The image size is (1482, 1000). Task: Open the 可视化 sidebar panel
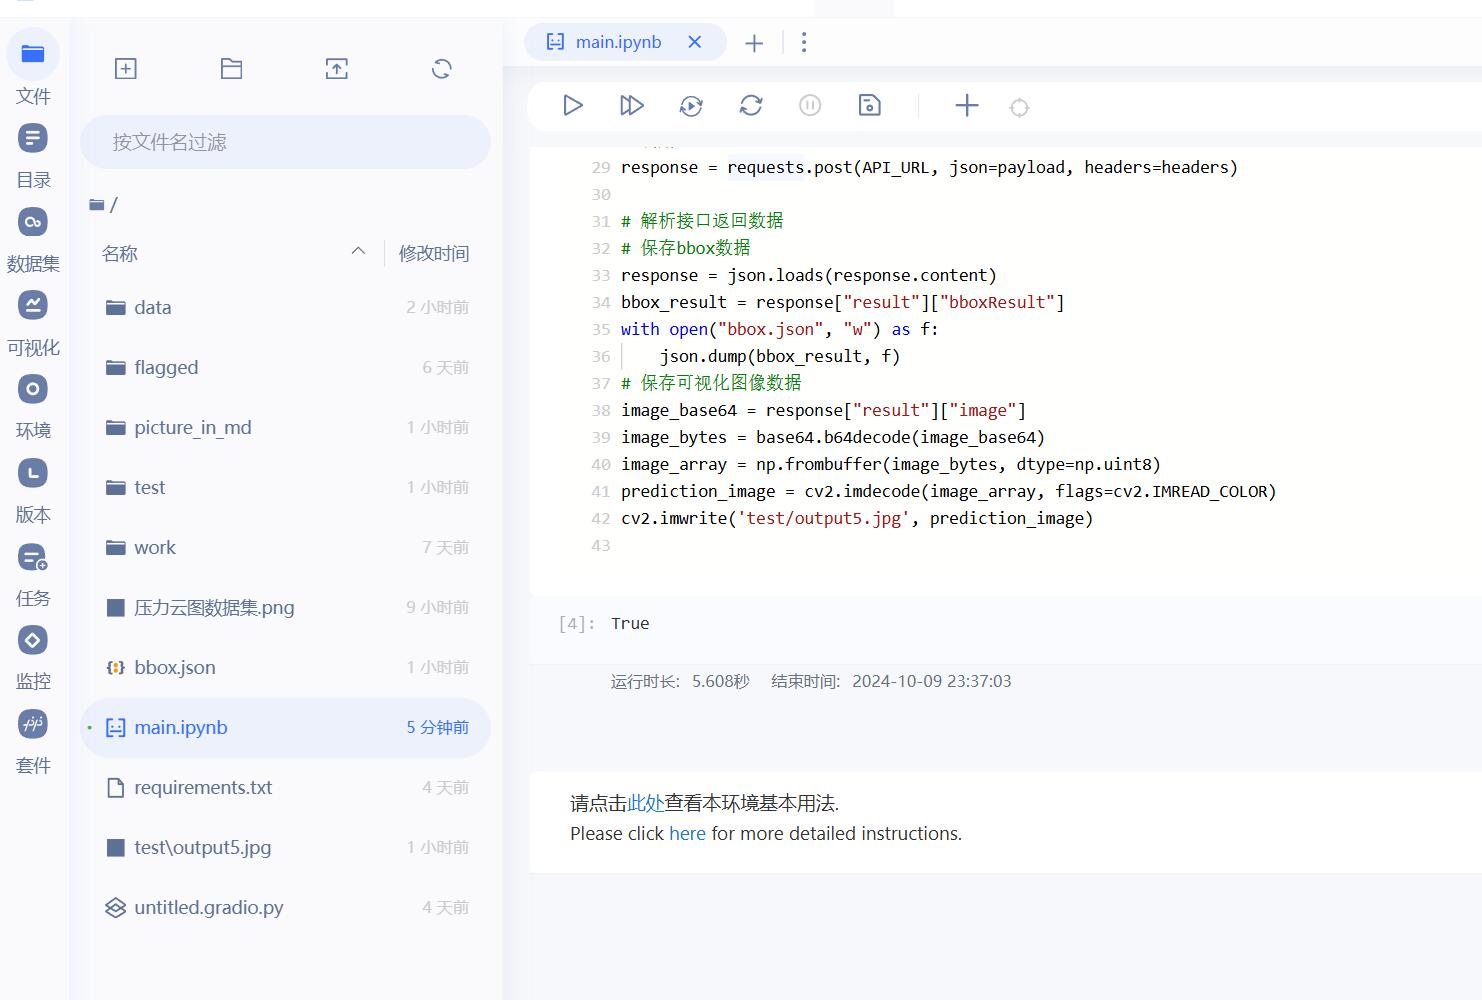tap(33, 323)
